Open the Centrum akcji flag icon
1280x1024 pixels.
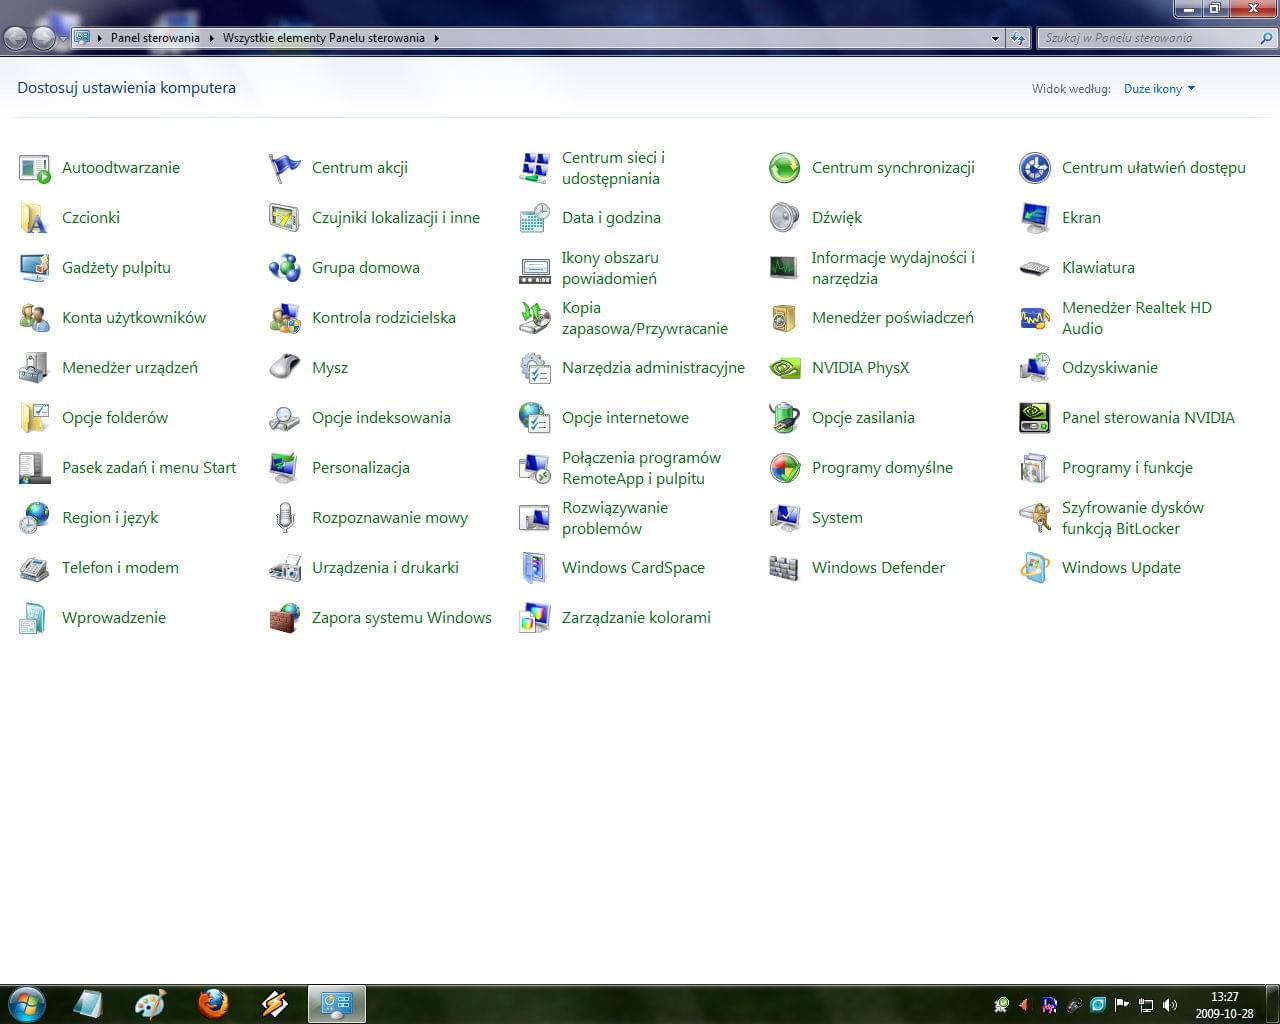click(285, 168)
